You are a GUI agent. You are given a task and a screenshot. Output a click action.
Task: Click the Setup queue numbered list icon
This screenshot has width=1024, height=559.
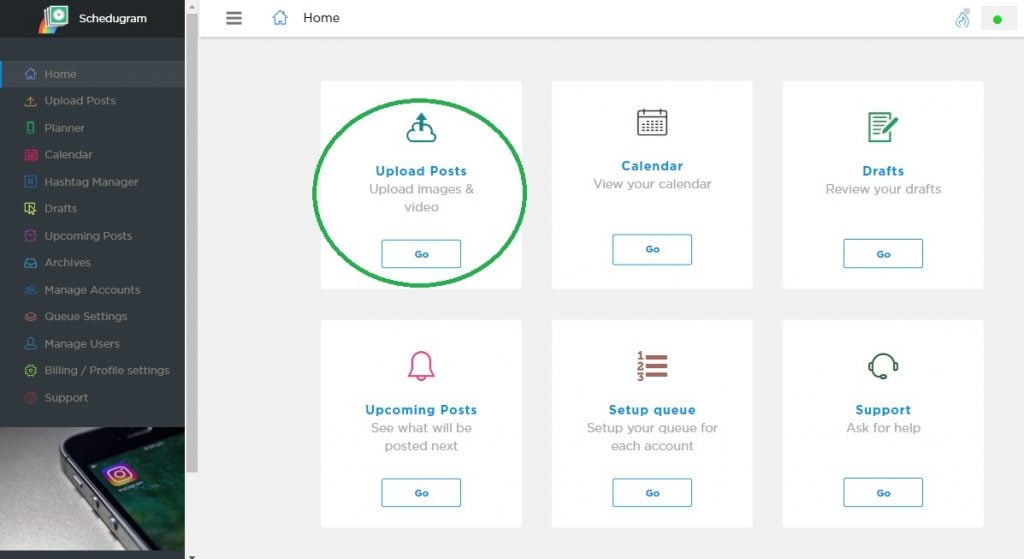(x=652, y=366)
